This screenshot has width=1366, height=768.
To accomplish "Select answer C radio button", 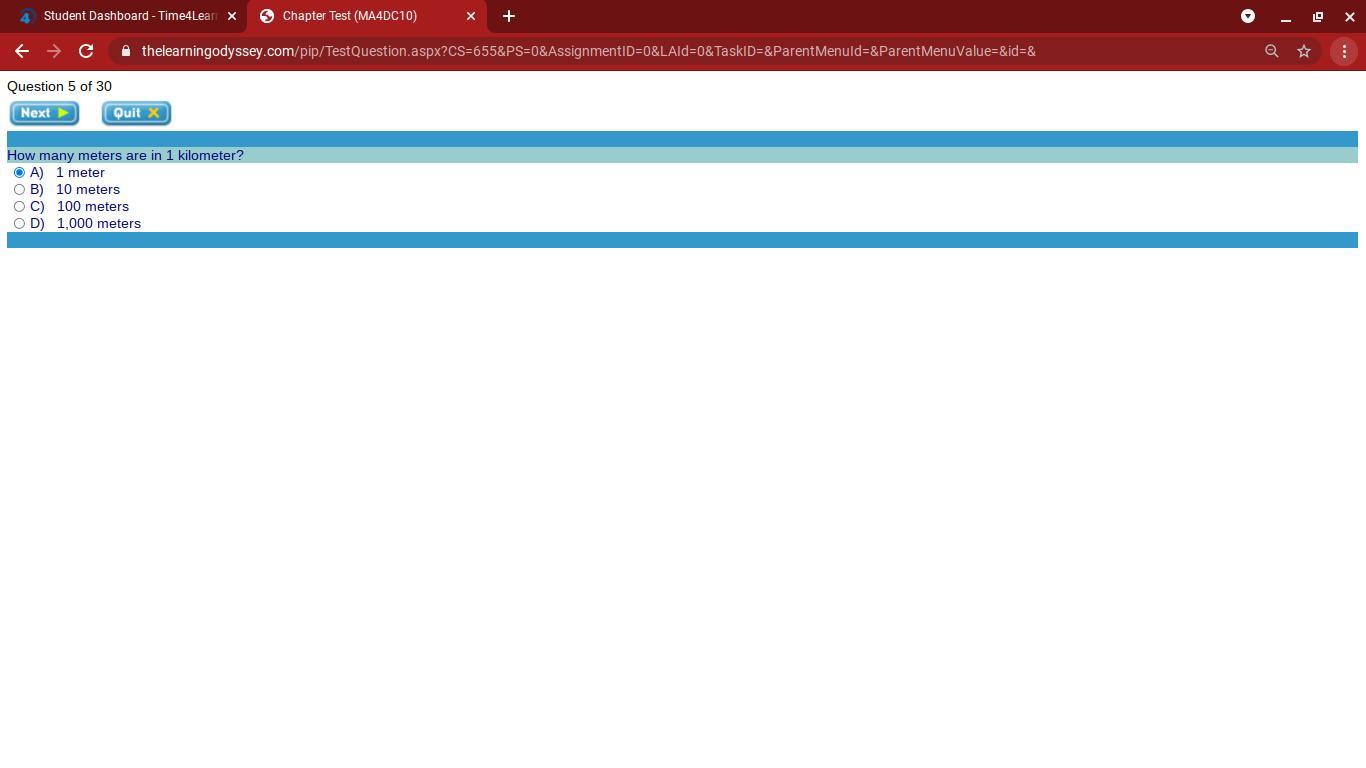I will [19, 207].
